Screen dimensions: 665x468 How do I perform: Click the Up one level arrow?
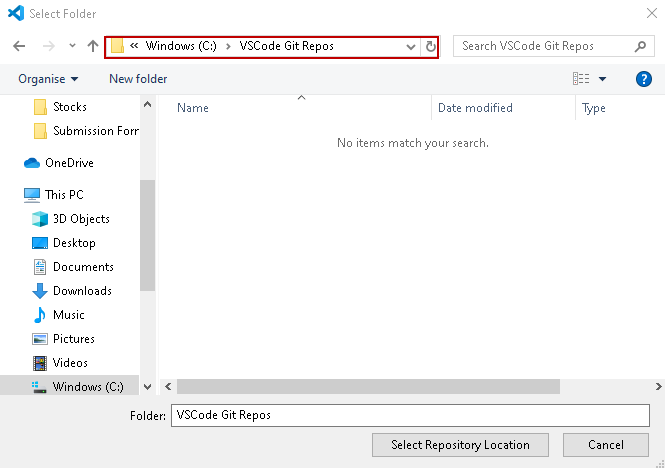tap(93, 46)
